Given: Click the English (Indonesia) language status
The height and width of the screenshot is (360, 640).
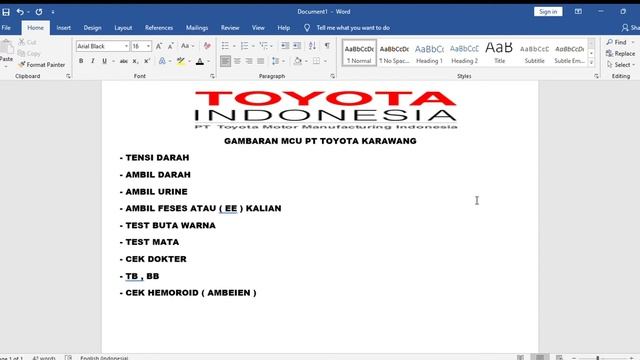Looking at the screenshot, I should (104, 358).
